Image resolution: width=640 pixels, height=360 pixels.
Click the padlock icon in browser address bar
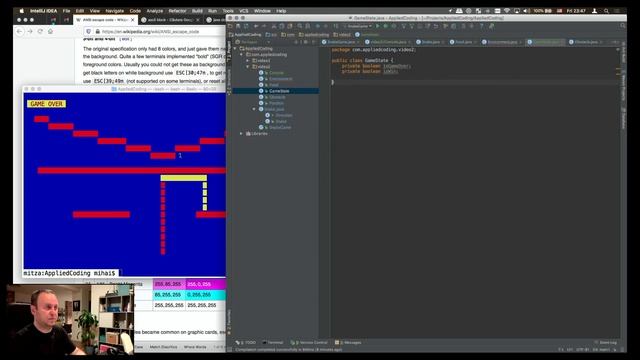97,31
